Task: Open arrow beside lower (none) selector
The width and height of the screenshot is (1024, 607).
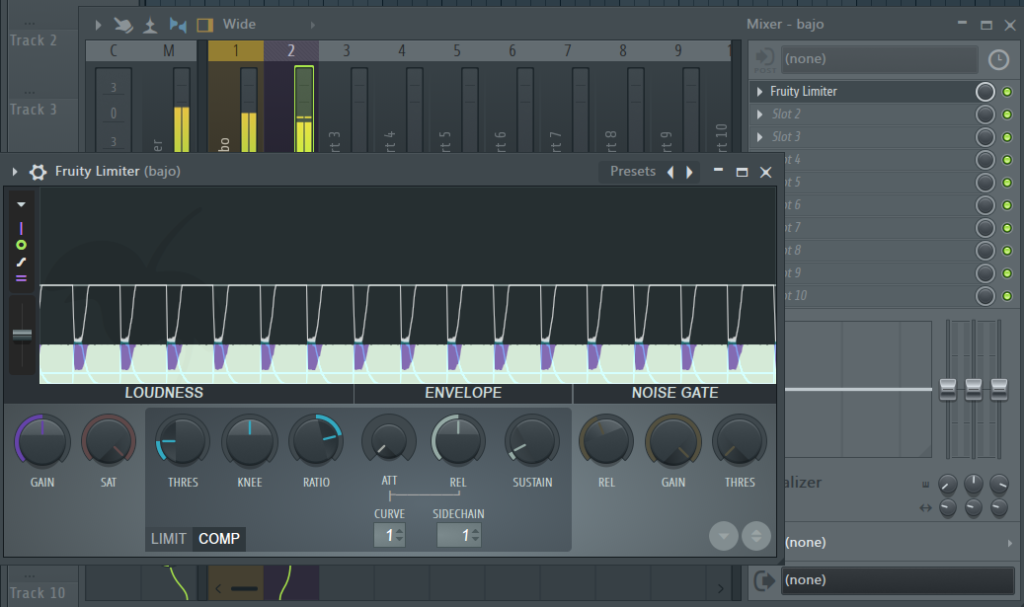Action: [1010, 543]
